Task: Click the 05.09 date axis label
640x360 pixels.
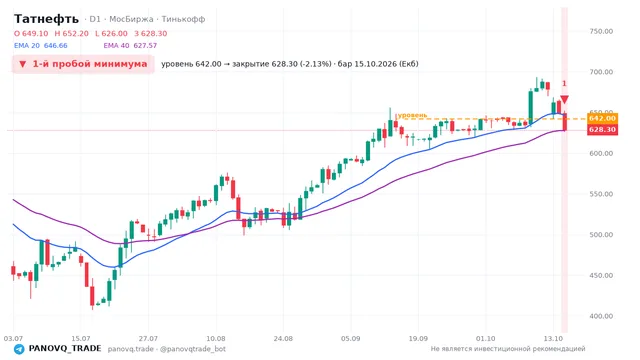Action: click(x=350, y=339)
